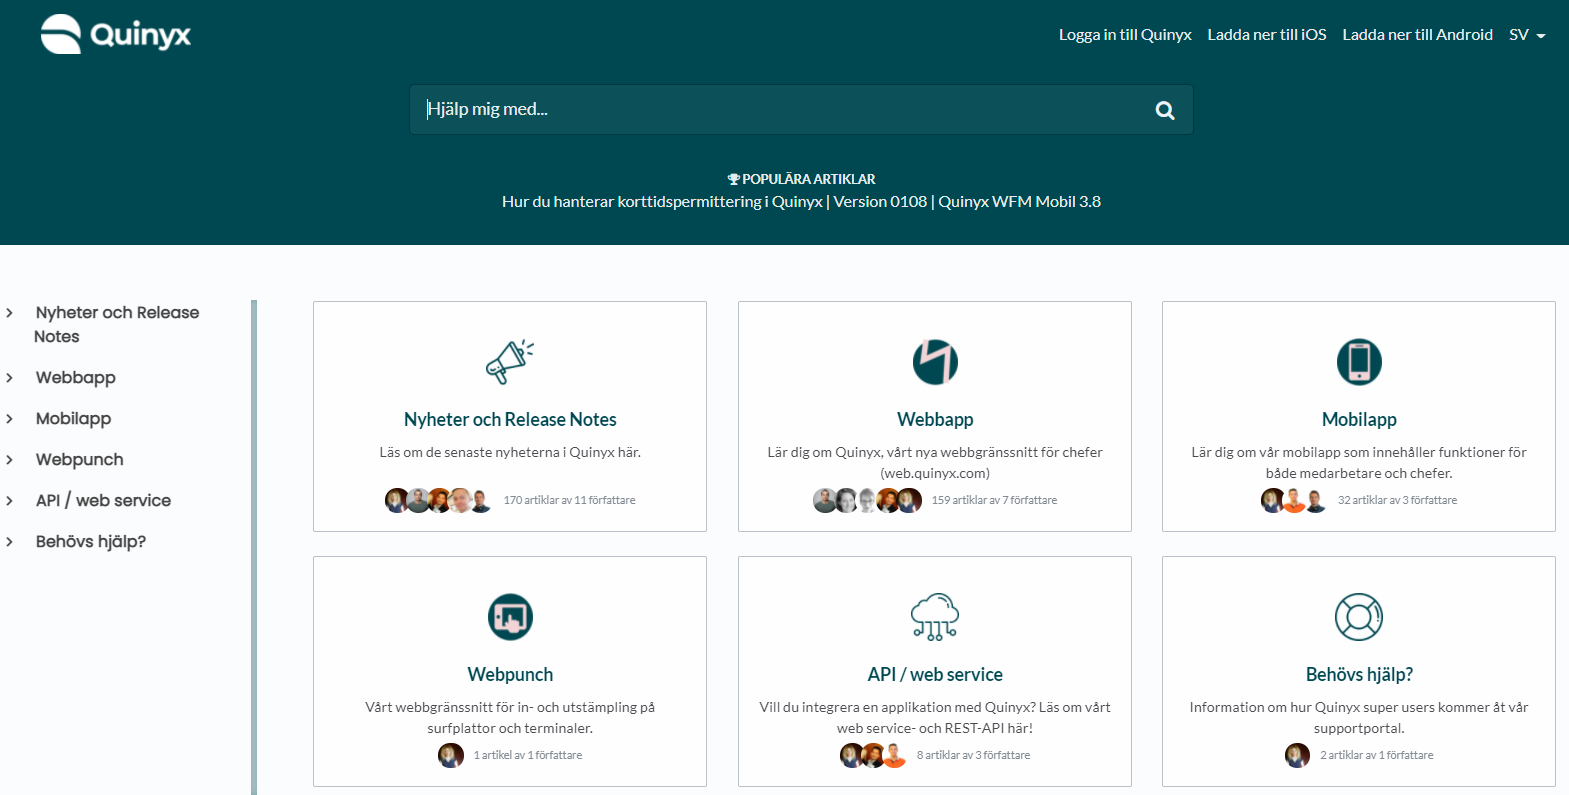The image size is (1569, 795).
Task: Click description about web service- och REST-API
Action: [x=935, y=718]
